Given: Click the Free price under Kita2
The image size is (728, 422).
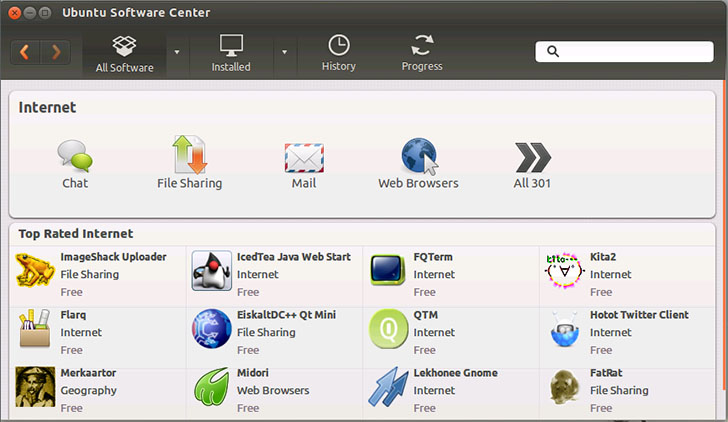Looking at the screenshot, I should [601, 292].
